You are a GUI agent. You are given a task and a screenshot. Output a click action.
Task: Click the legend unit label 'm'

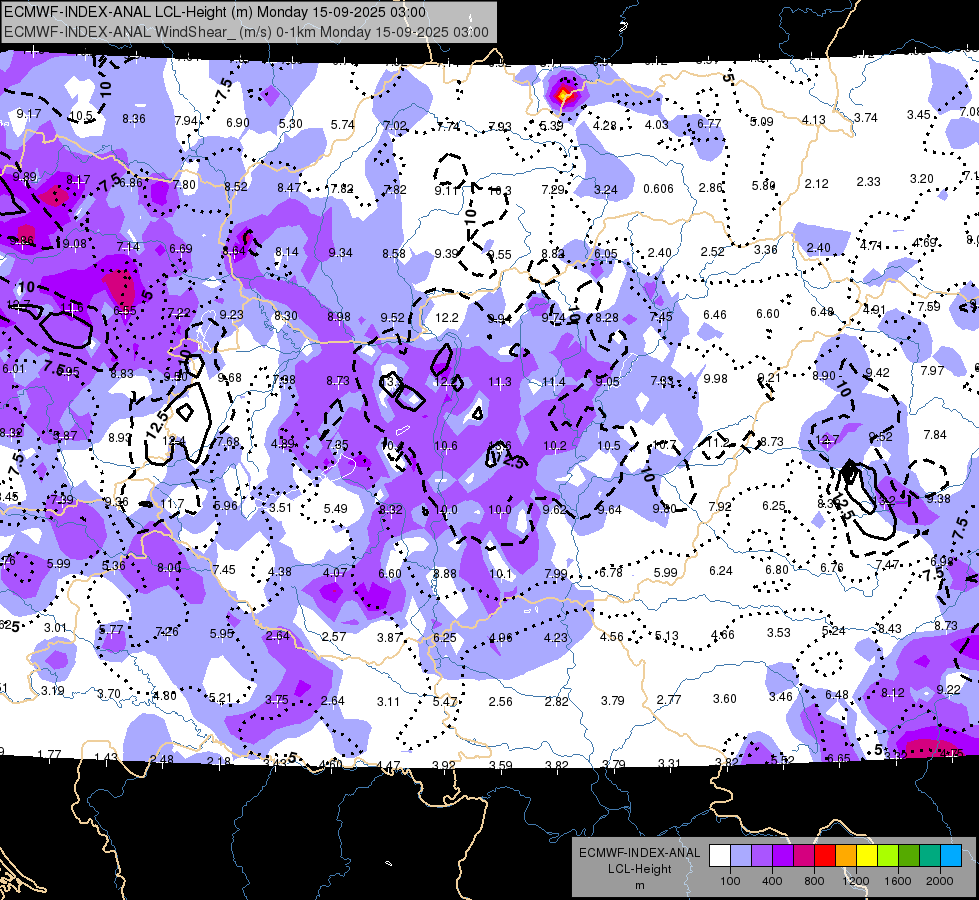click(x=640, y=885)
